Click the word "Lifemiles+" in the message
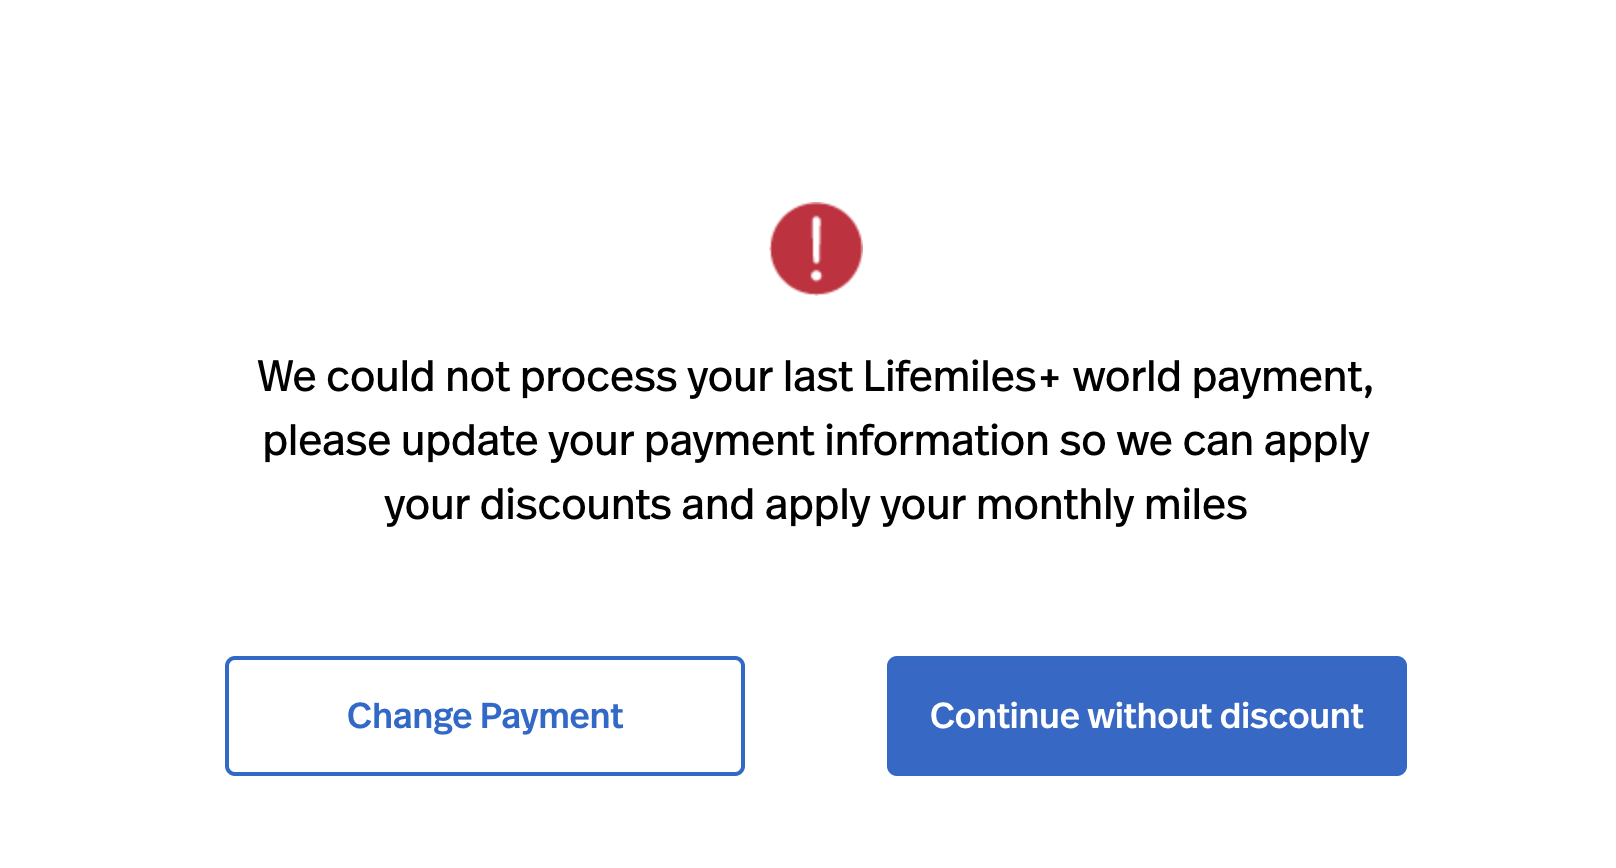 click(960, 378)
